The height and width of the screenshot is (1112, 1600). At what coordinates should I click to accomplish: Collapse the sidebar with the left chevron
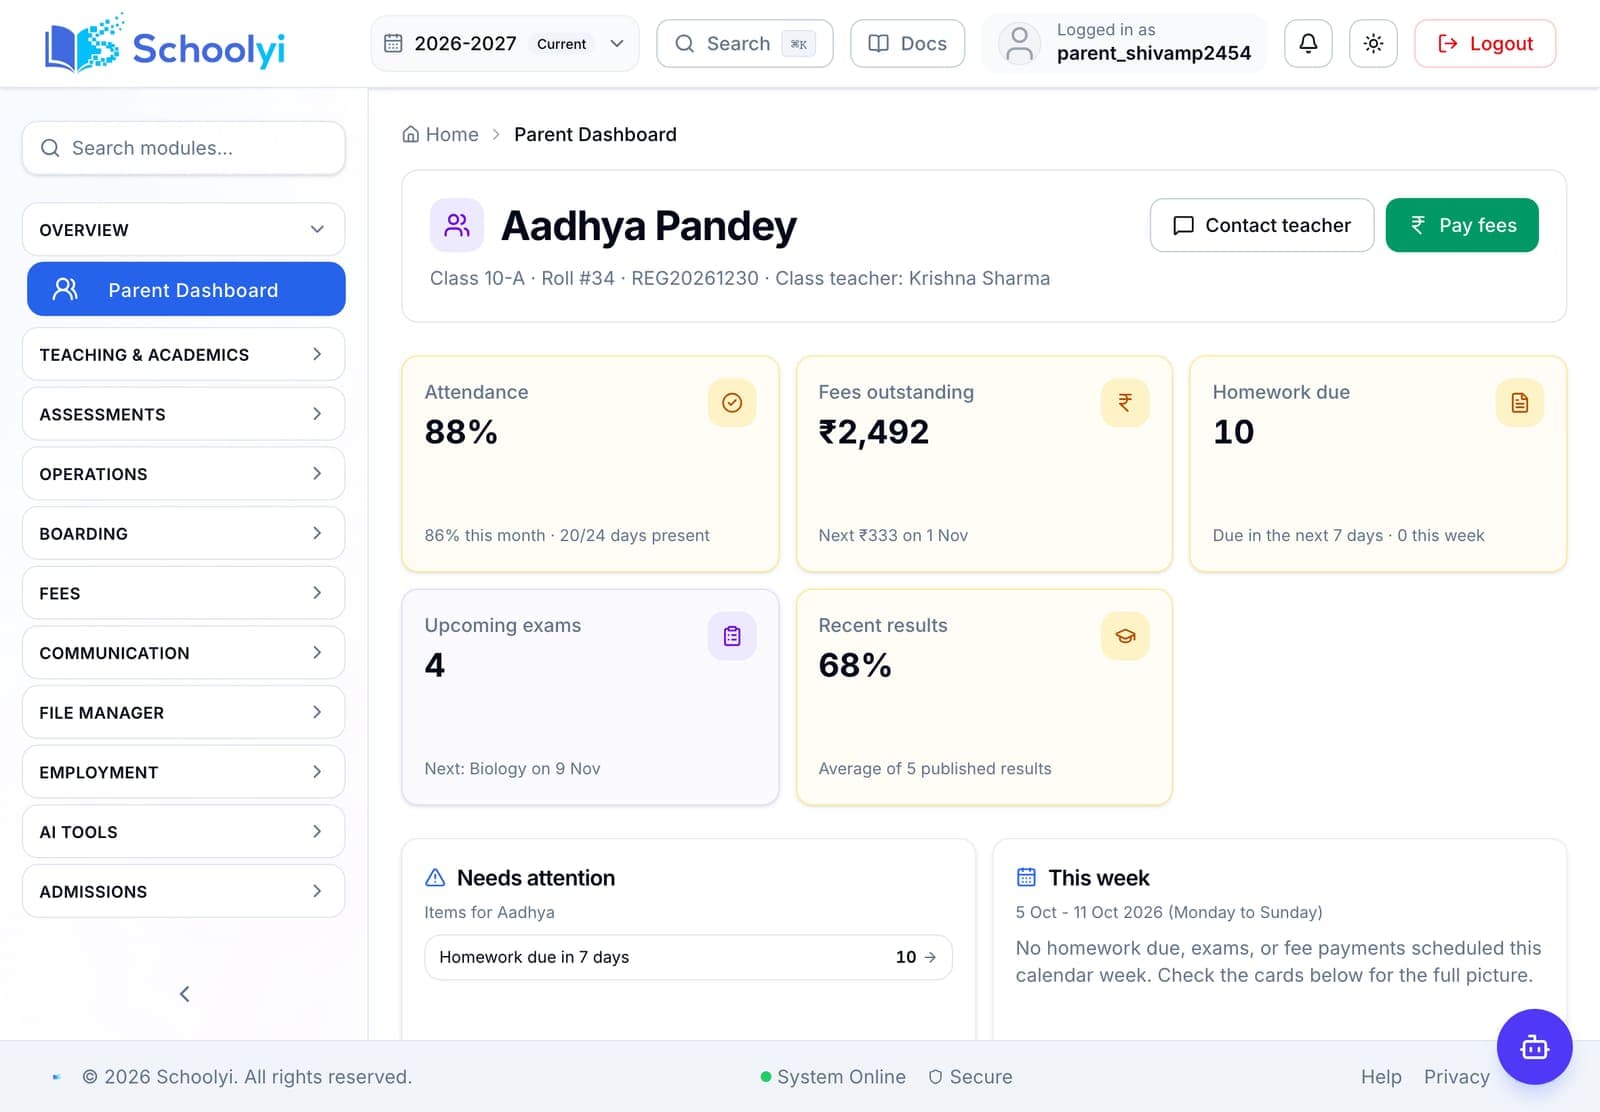[184, 993]
